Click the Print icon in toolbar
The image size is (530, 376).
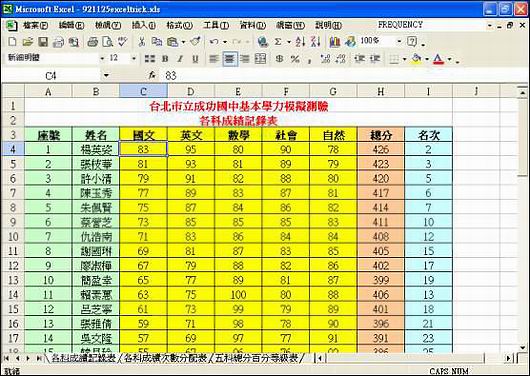tap(93, 42)
